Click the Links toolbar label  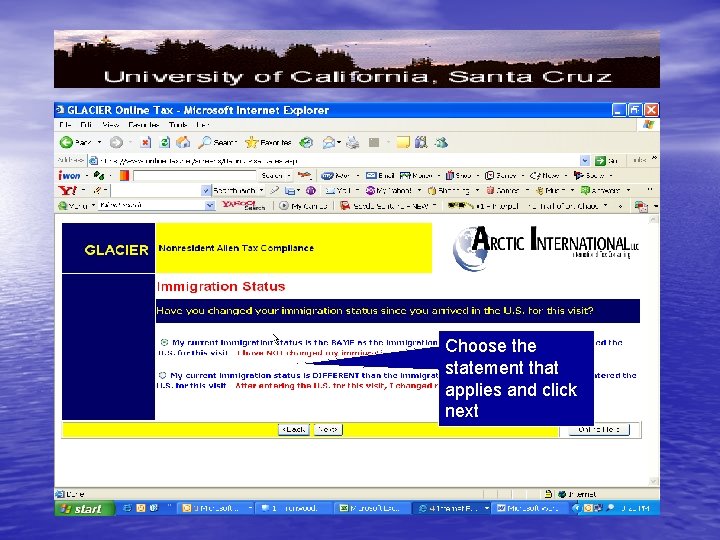pyautogui.click(x=639, y=160)
